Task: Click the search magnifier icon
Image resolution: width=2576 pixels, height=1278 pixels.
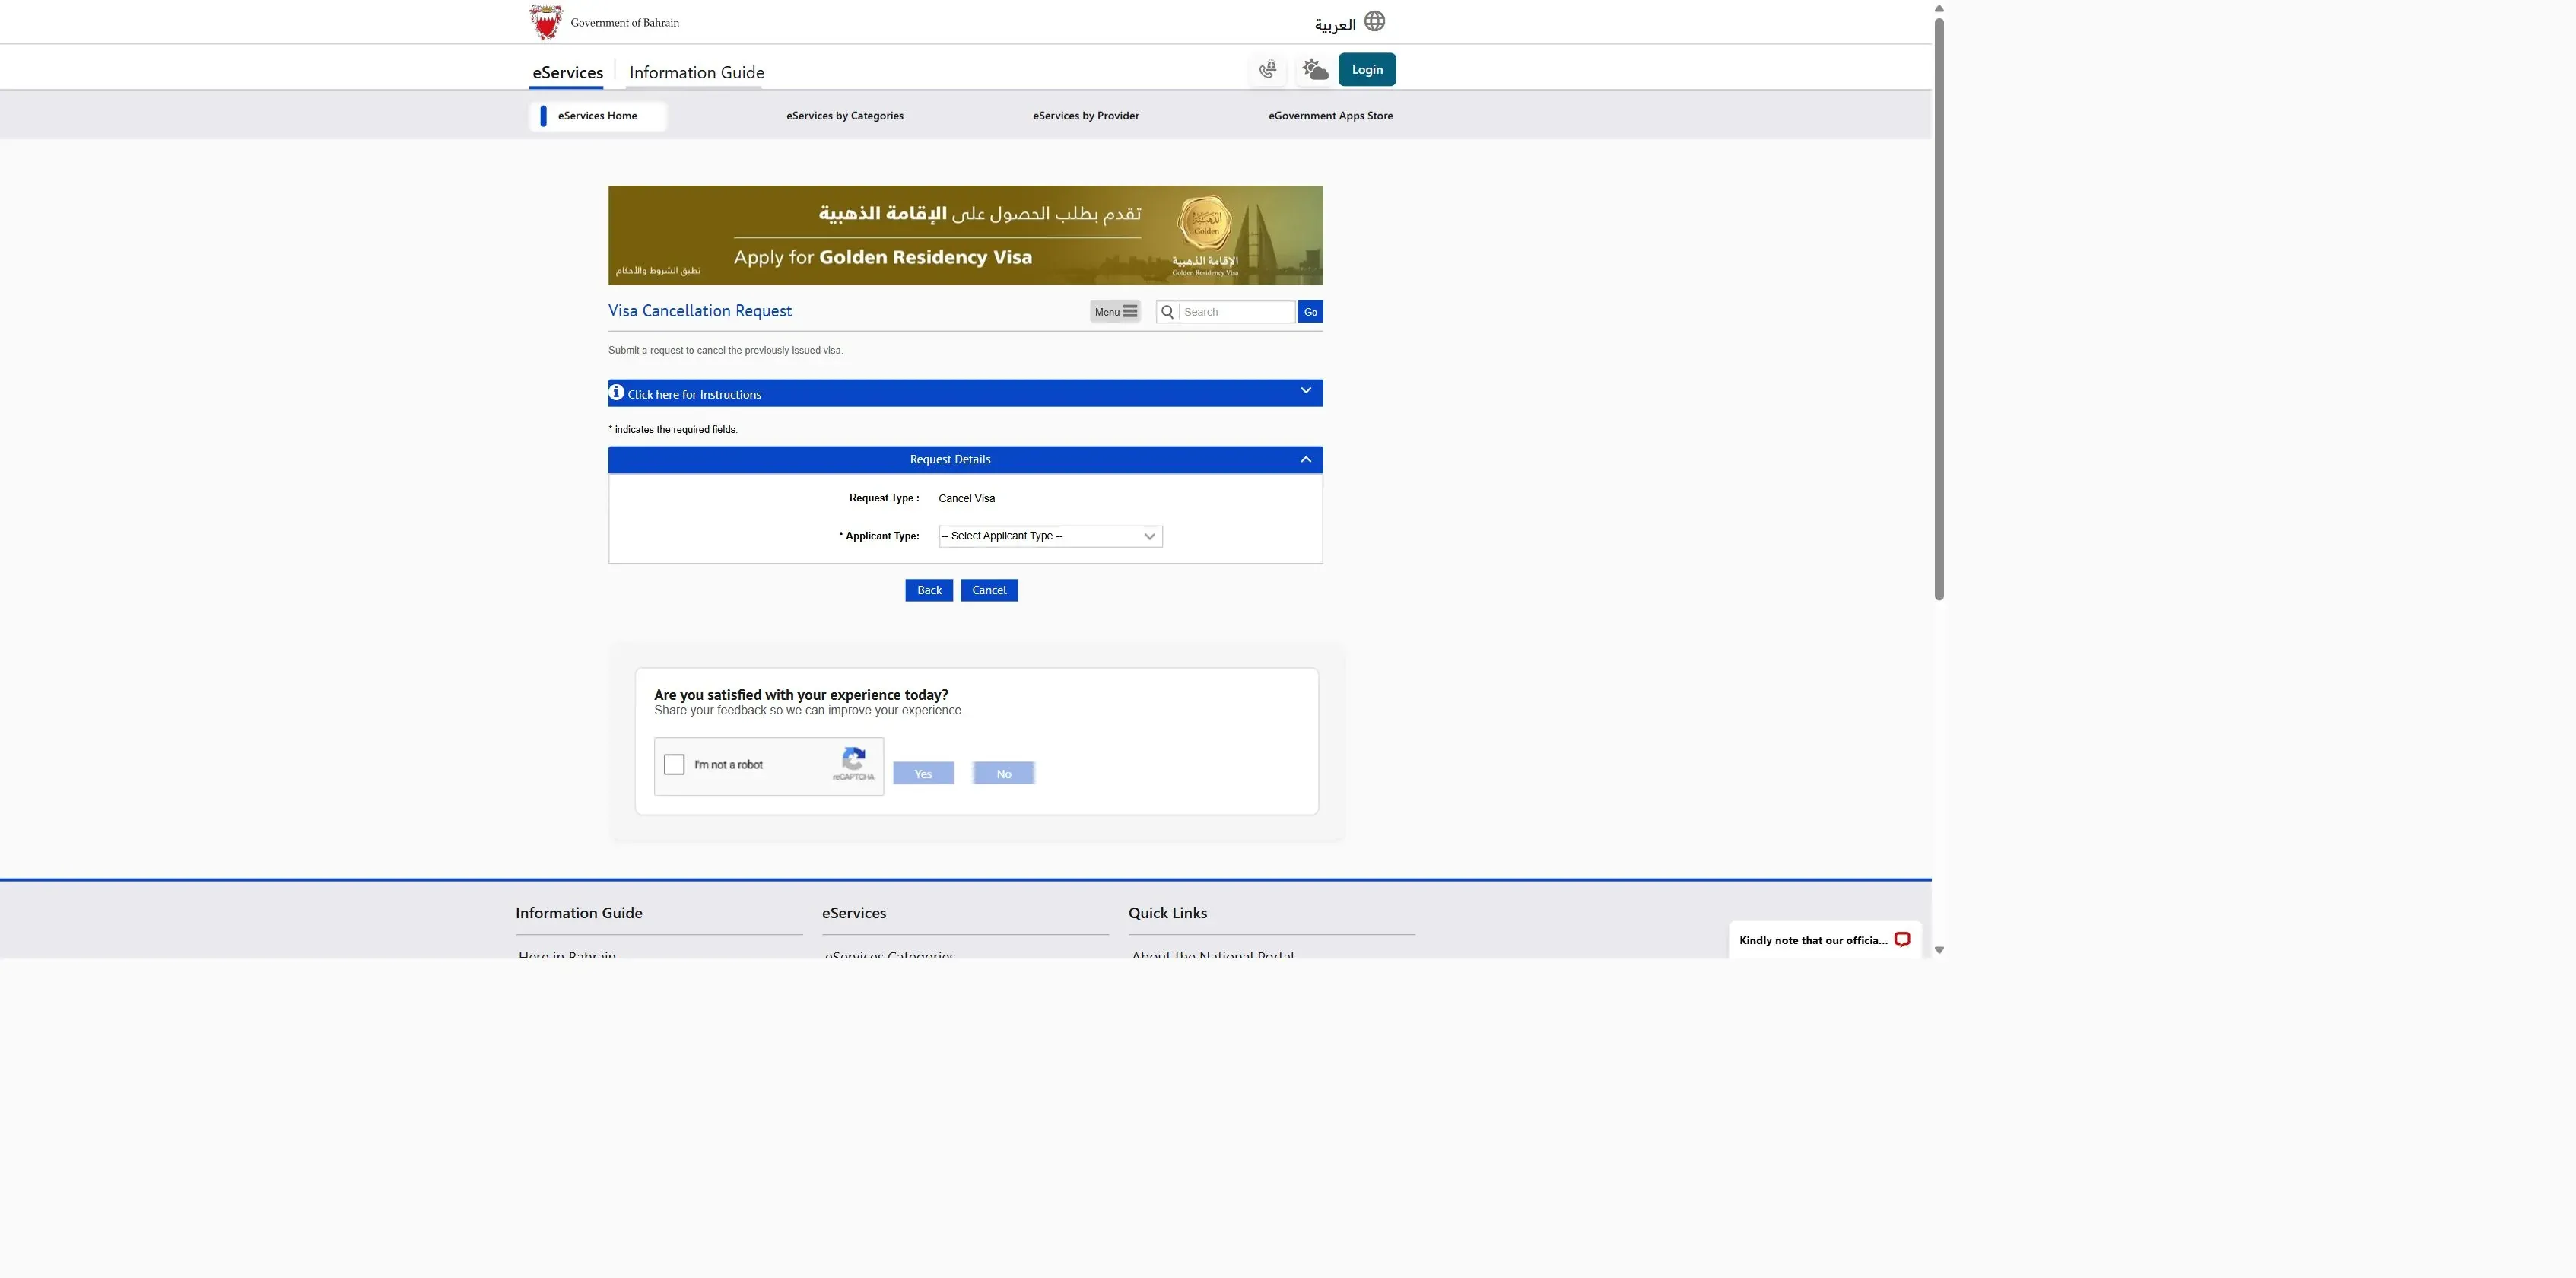Action: pos(1167,312)
